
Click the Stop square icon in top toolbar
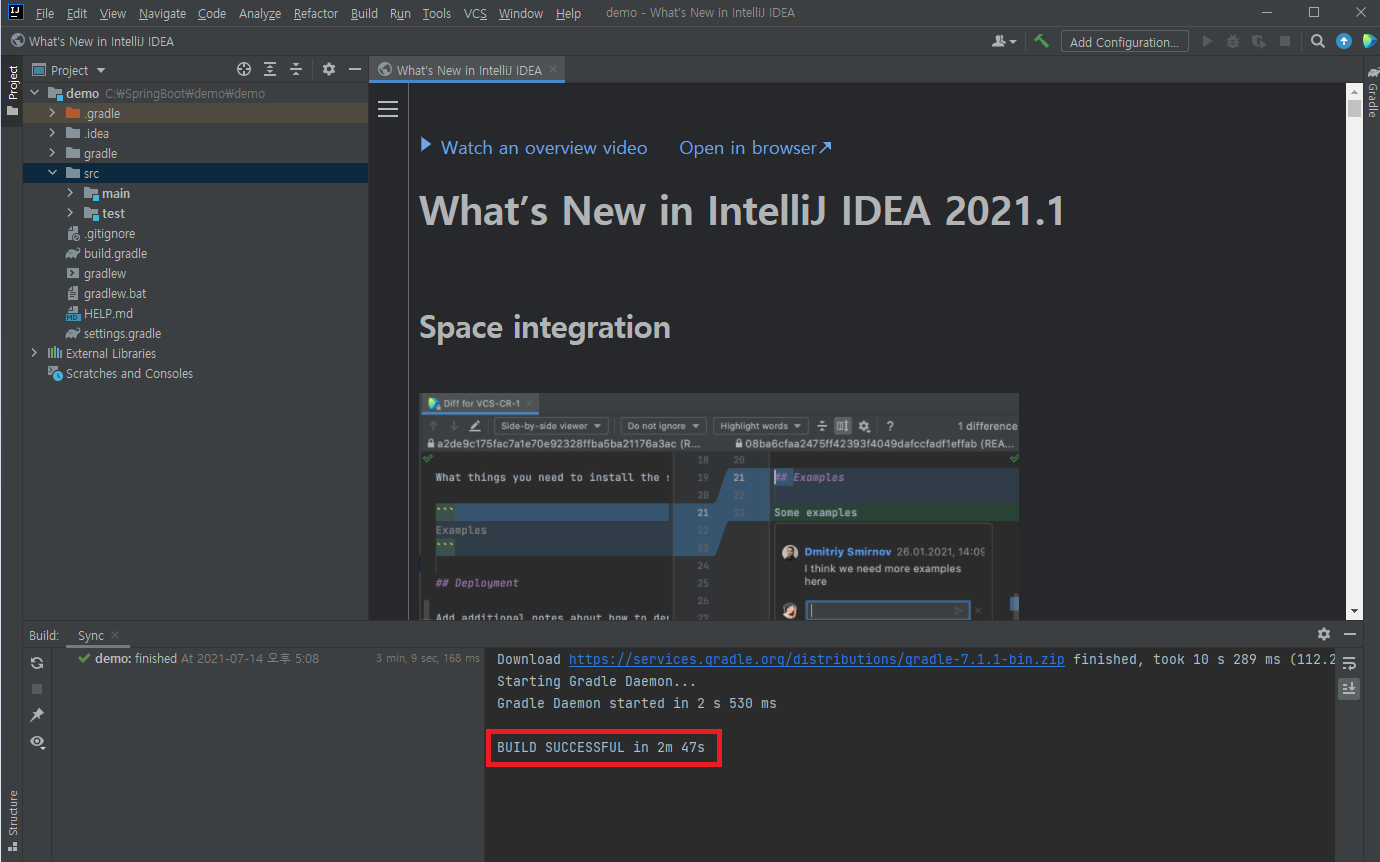click(1285, 41)
